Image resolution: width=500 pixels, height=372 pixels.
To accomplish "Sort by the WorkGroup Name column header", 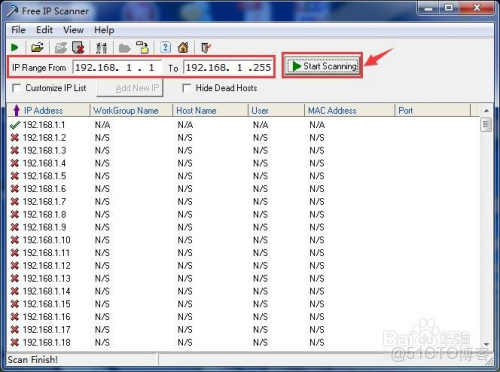I will (131, 110).
